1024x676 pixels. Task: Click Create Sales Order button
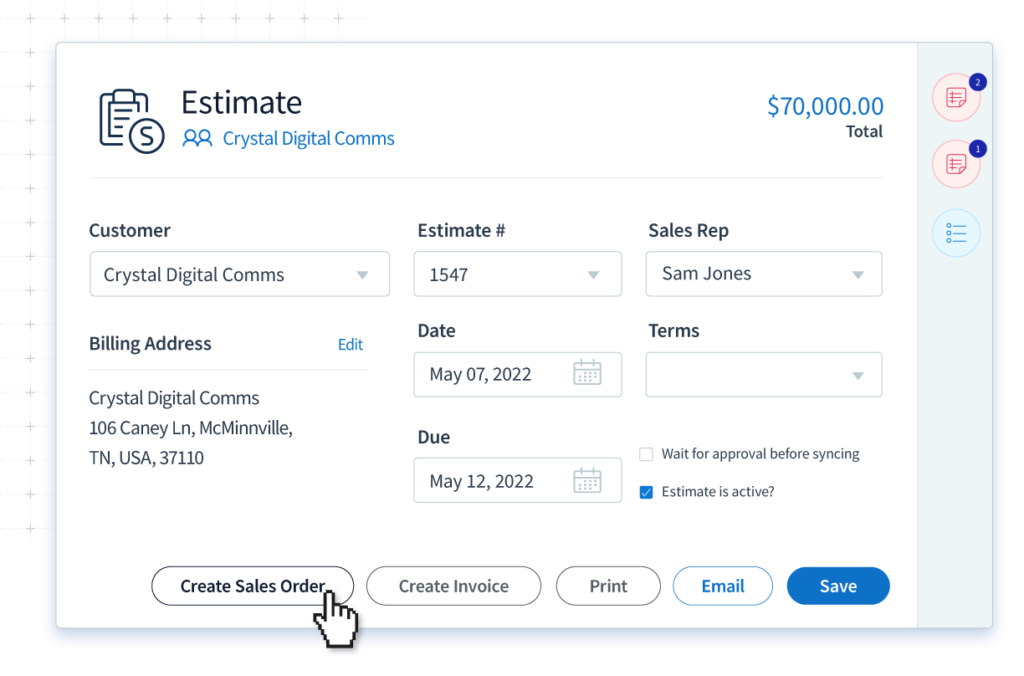(x=252, y=586)
